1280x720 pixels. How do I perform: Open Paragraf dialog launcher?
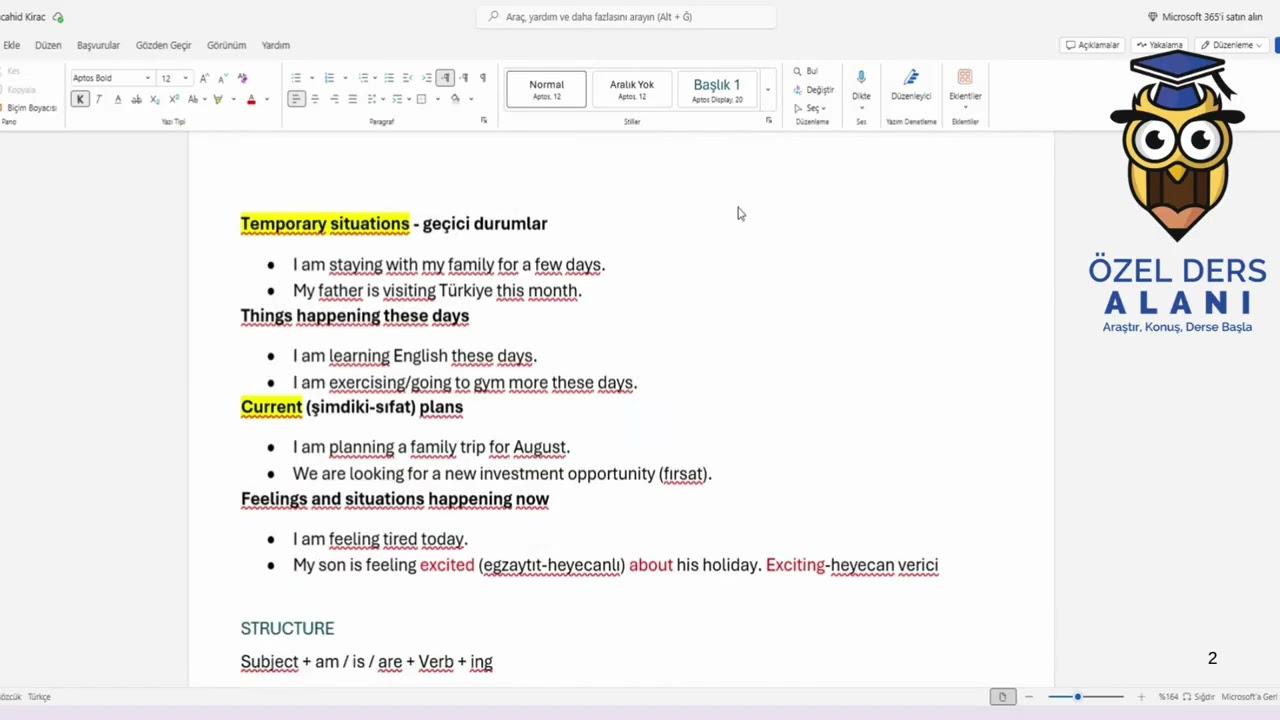coord(484,121)
